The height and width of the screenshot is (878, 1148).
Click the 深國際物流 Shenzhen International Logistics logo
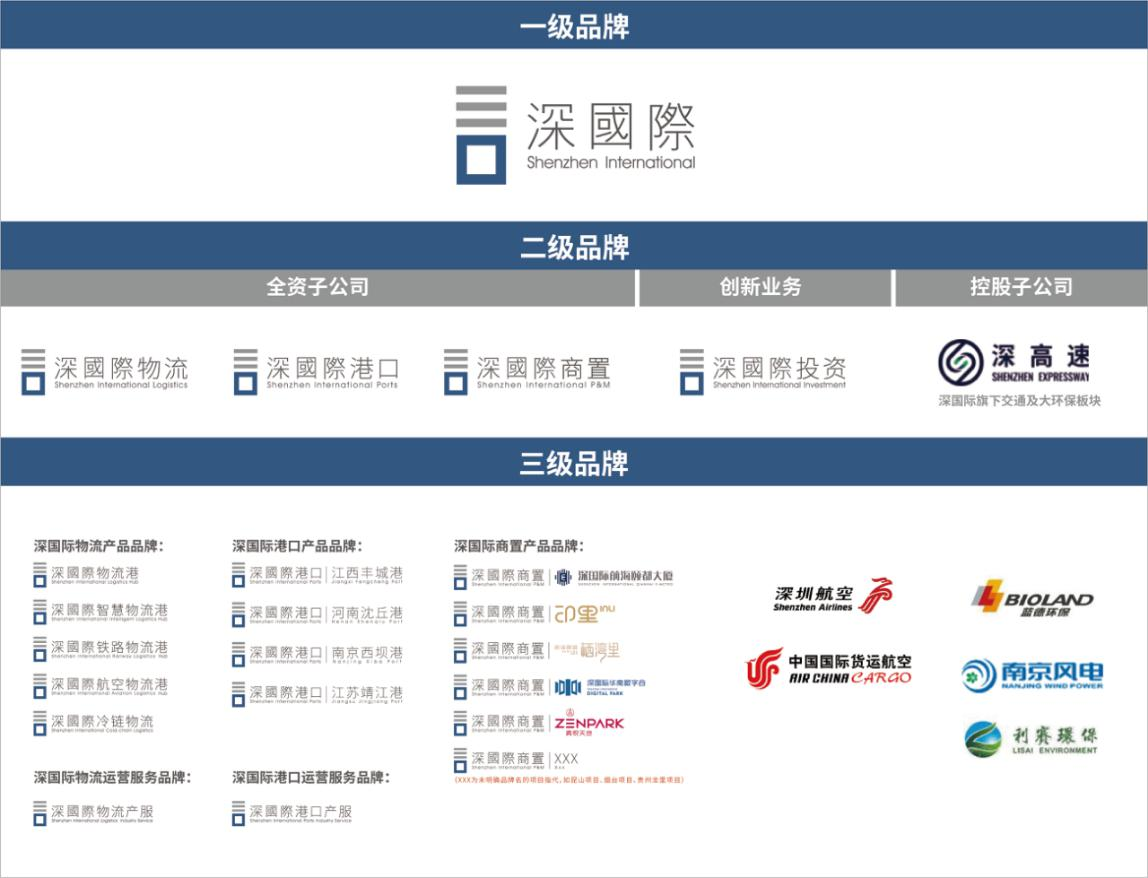(x=110, y=370)
